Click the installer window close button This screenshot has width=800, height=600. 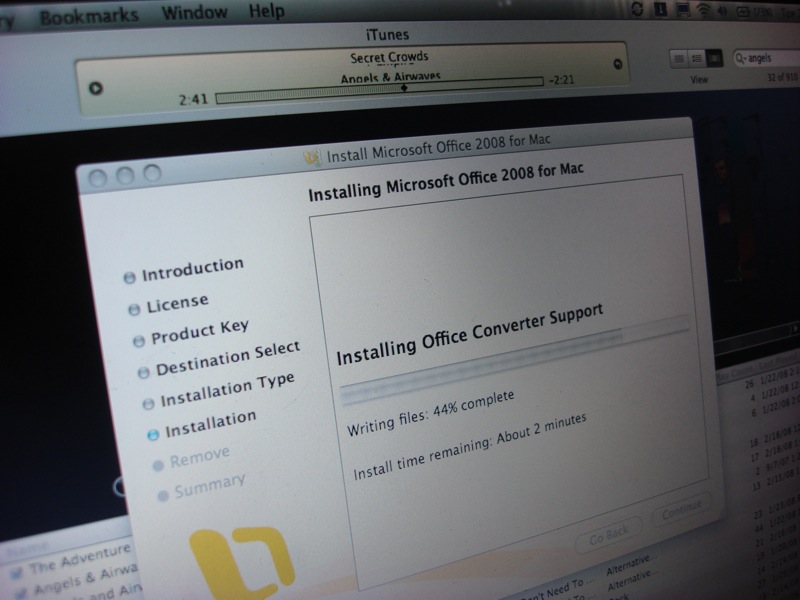[x=97, y=179]
